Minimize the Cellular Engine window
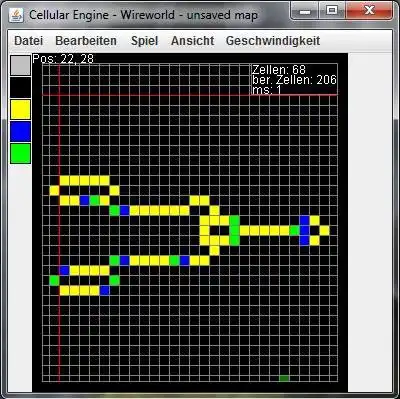 point(305,11)
